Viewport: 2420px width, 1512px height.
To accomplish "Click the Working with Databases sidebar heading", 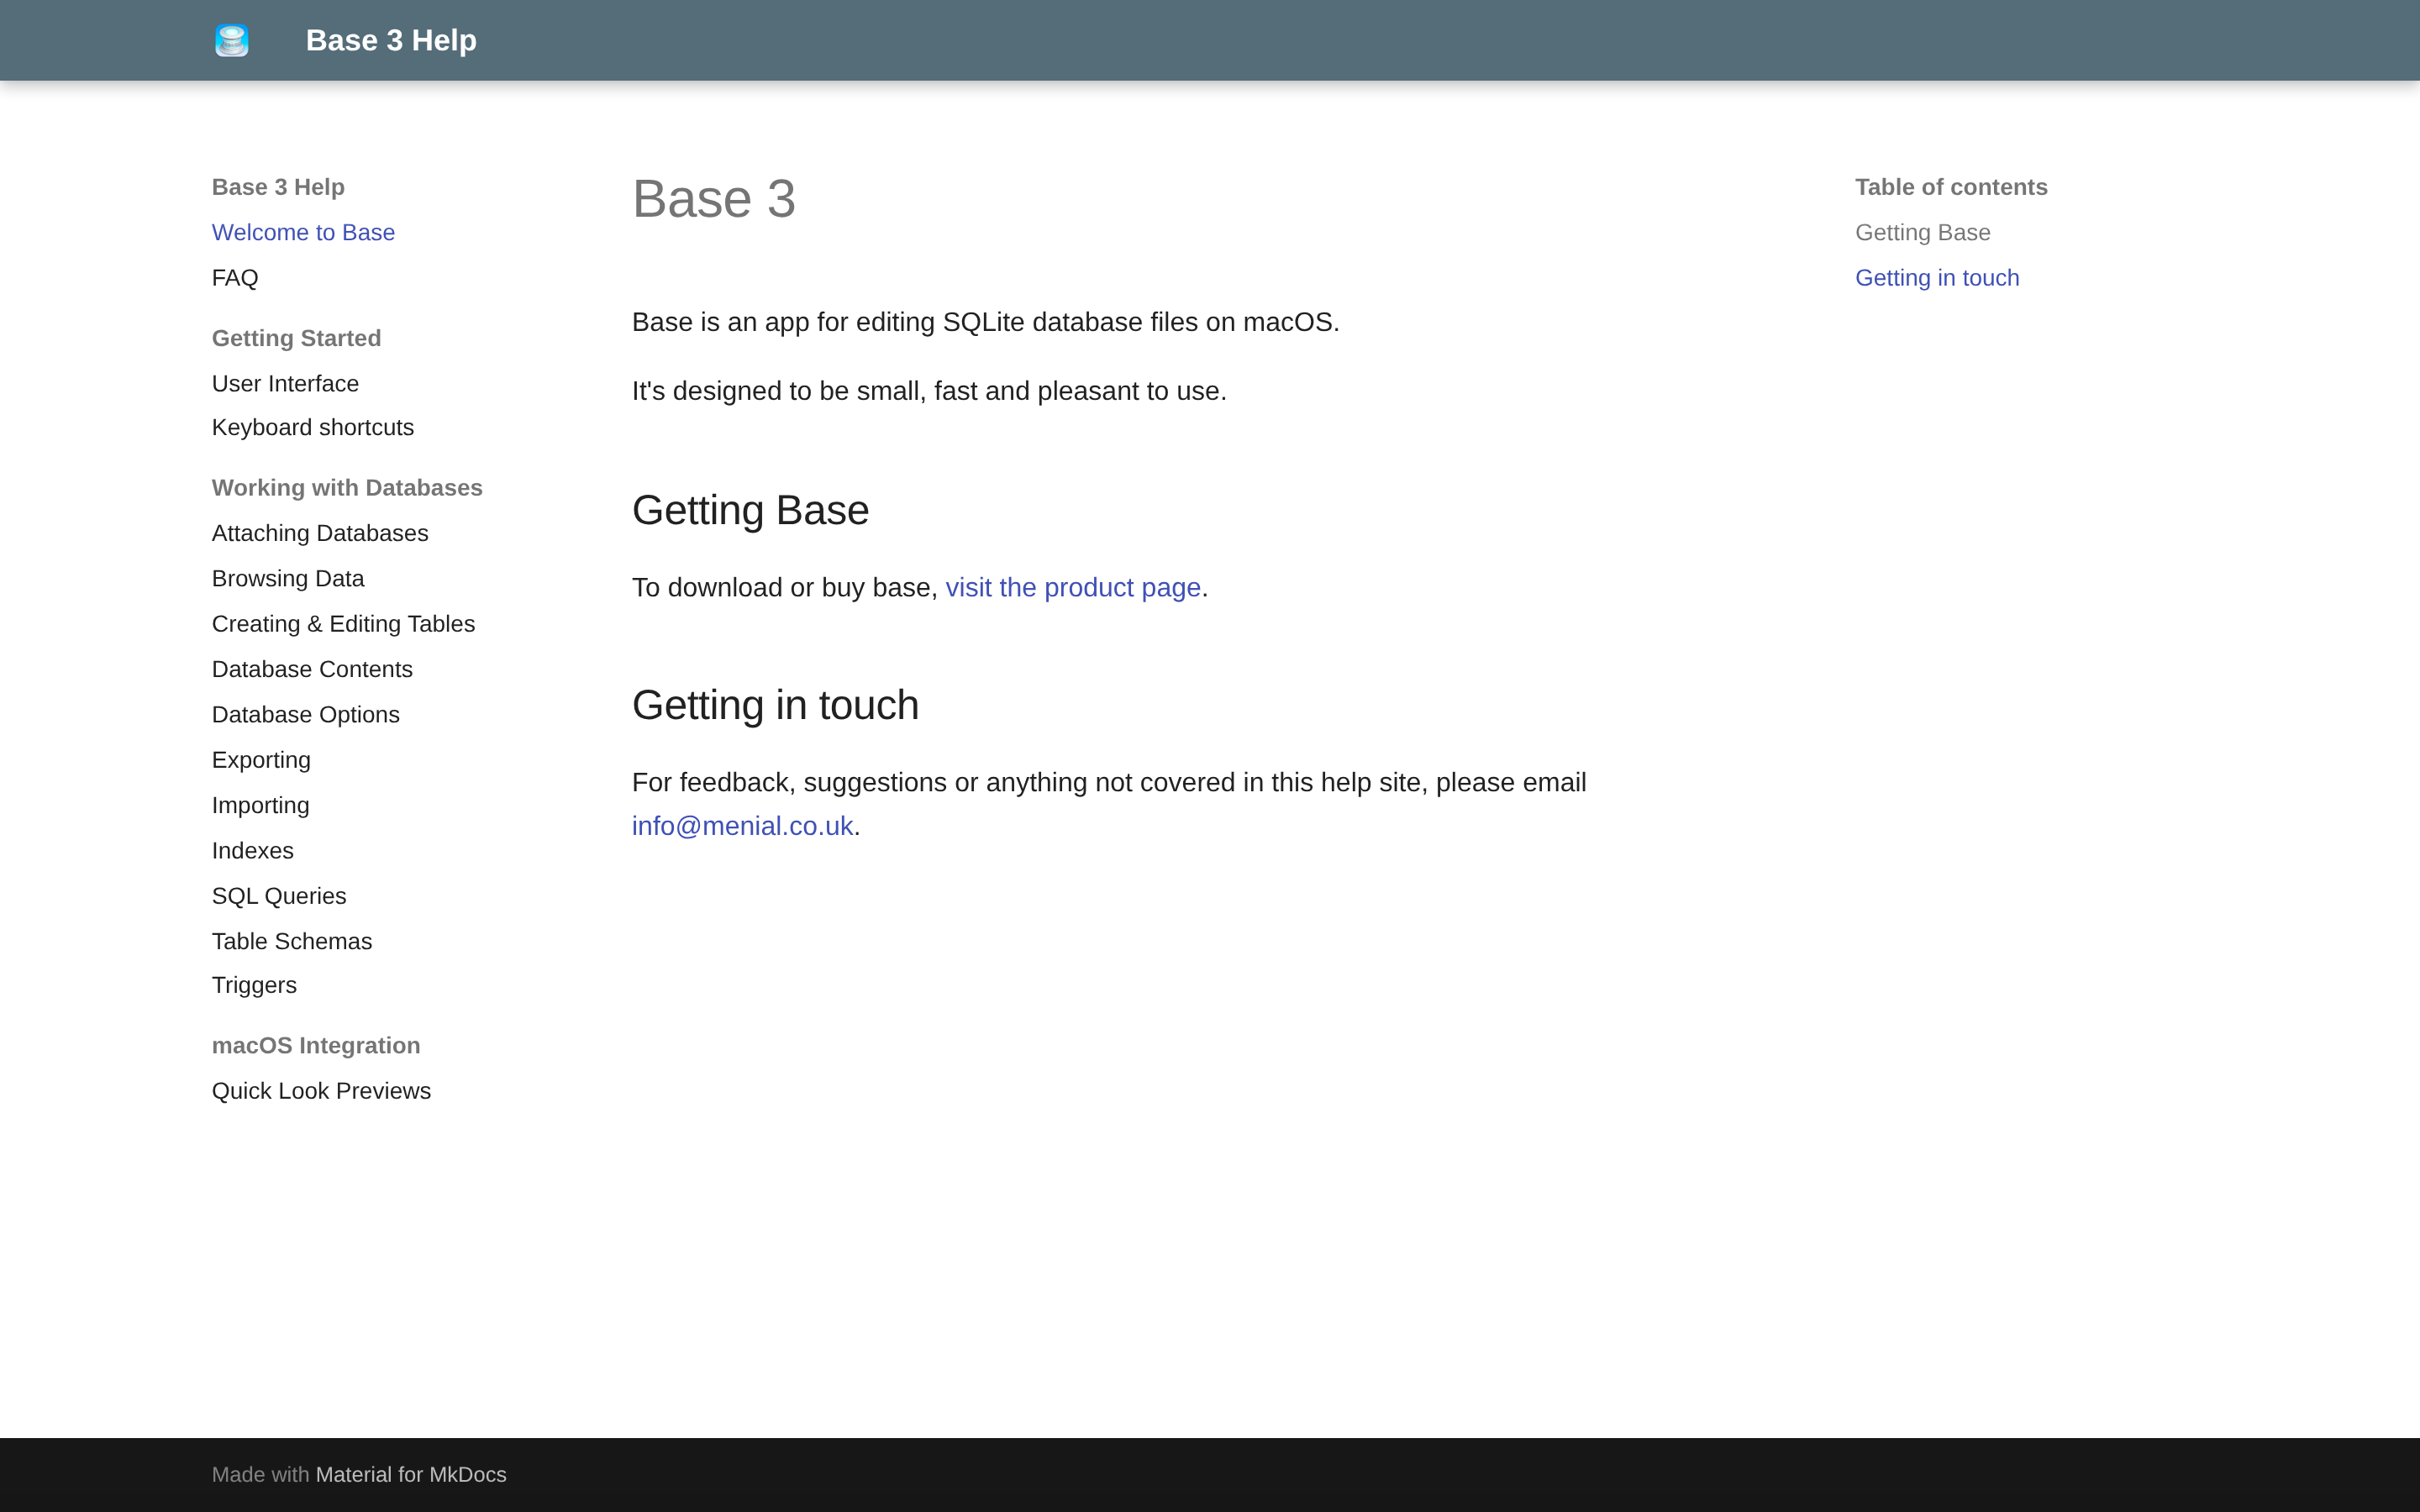I will (x=347, y=488).
